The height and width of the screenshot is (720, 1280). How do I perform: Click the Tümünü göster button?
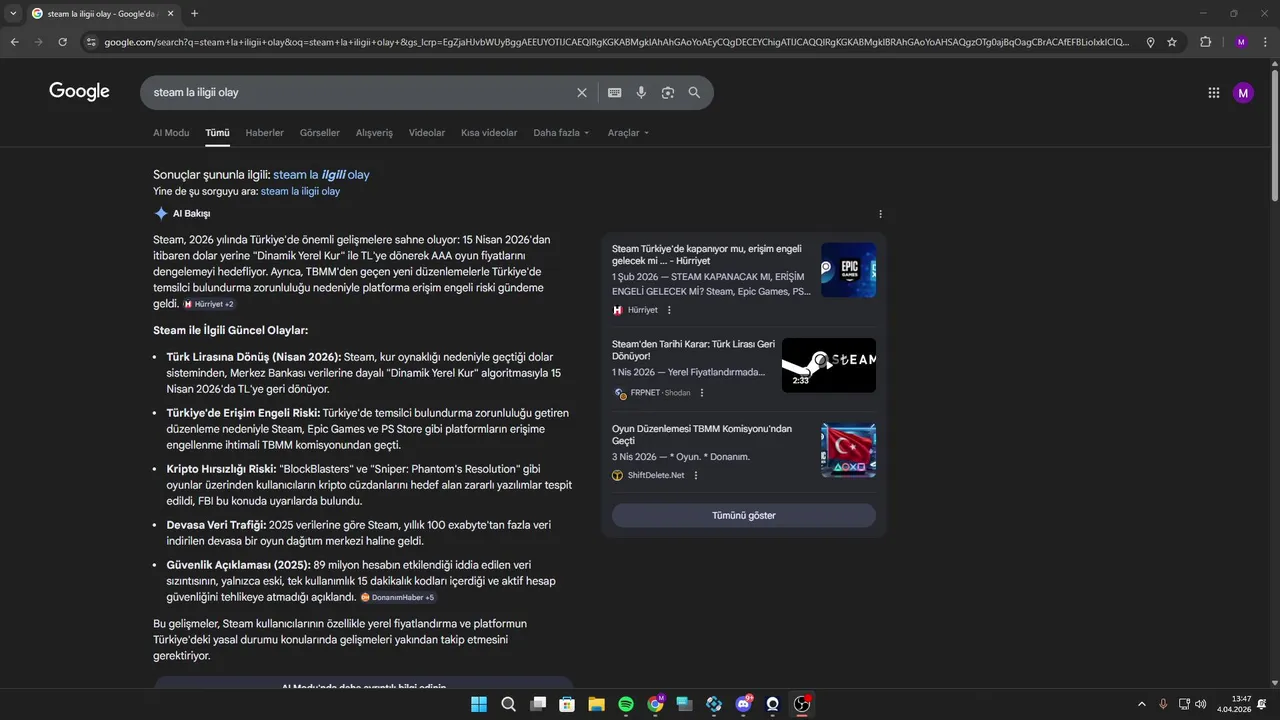click(744, 516)
